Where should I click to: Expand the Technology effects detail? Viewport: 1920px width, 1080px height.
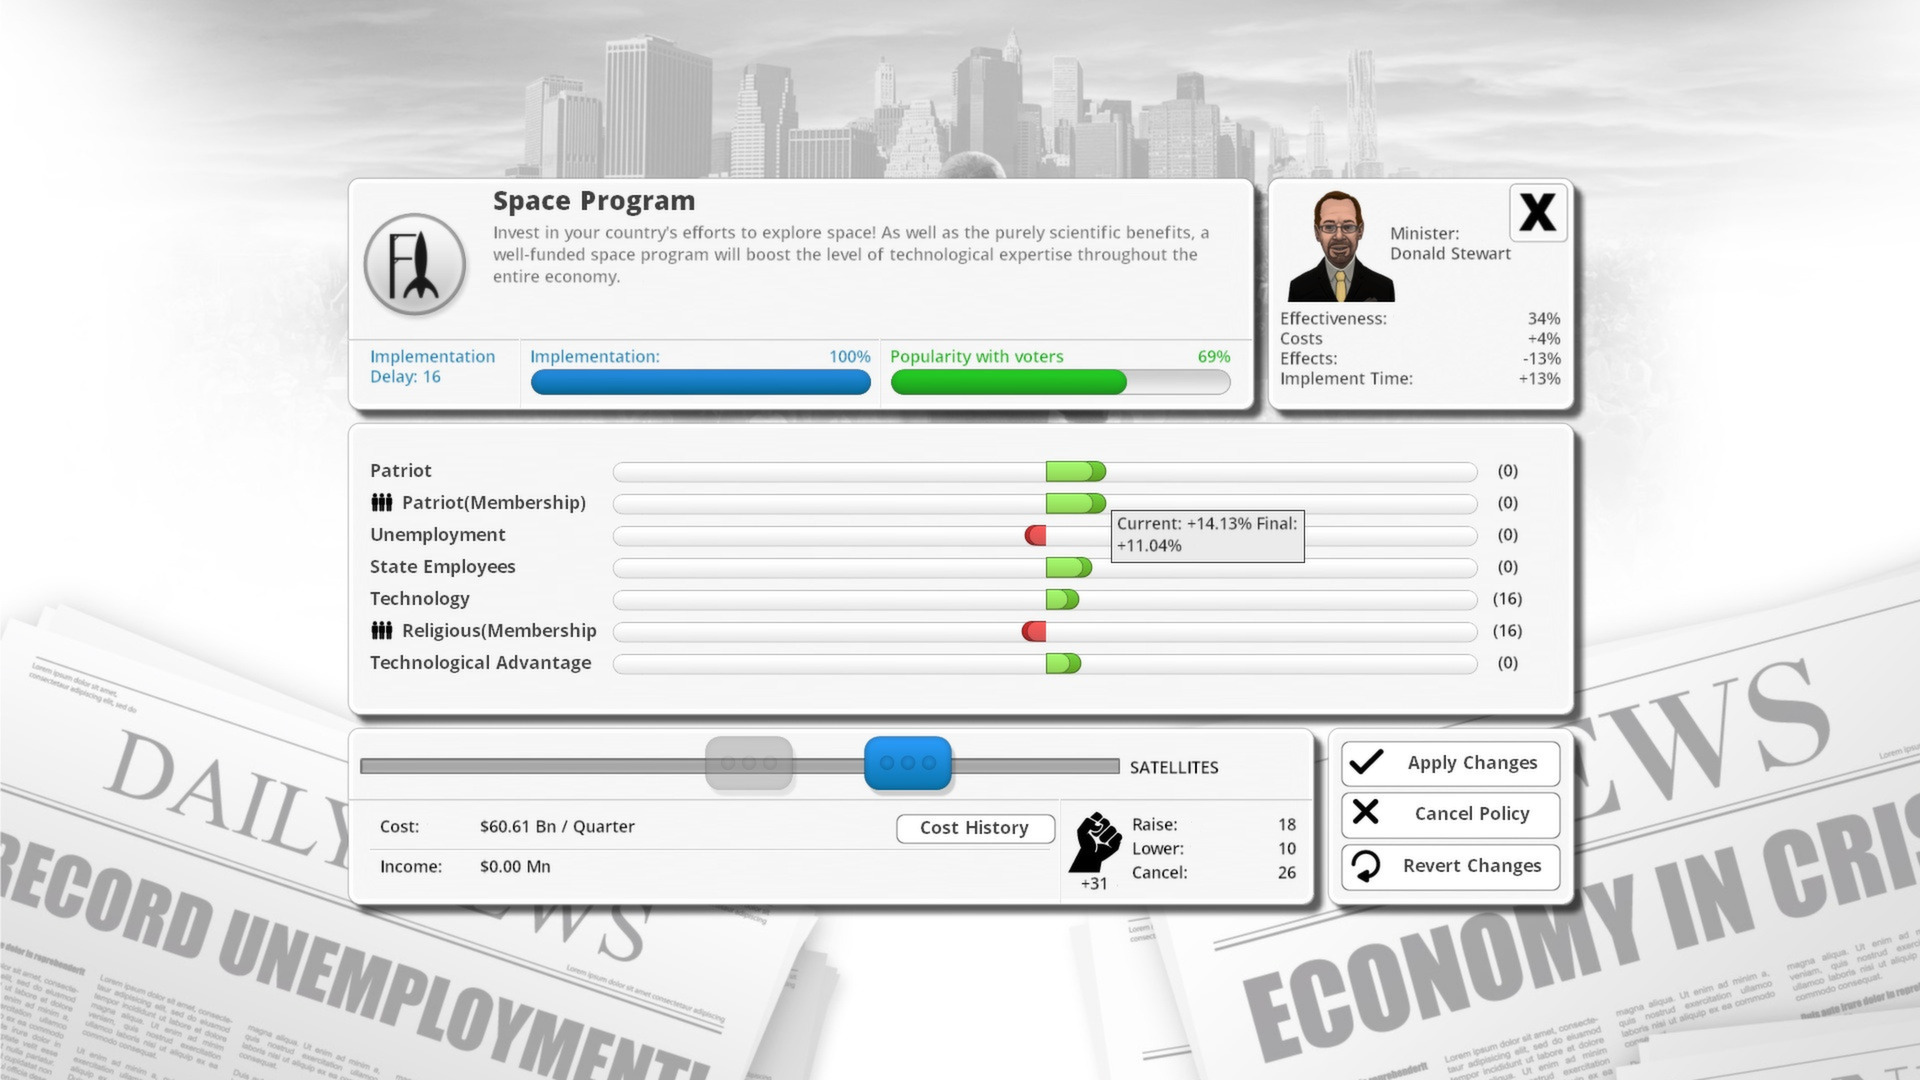(1063, 599)
